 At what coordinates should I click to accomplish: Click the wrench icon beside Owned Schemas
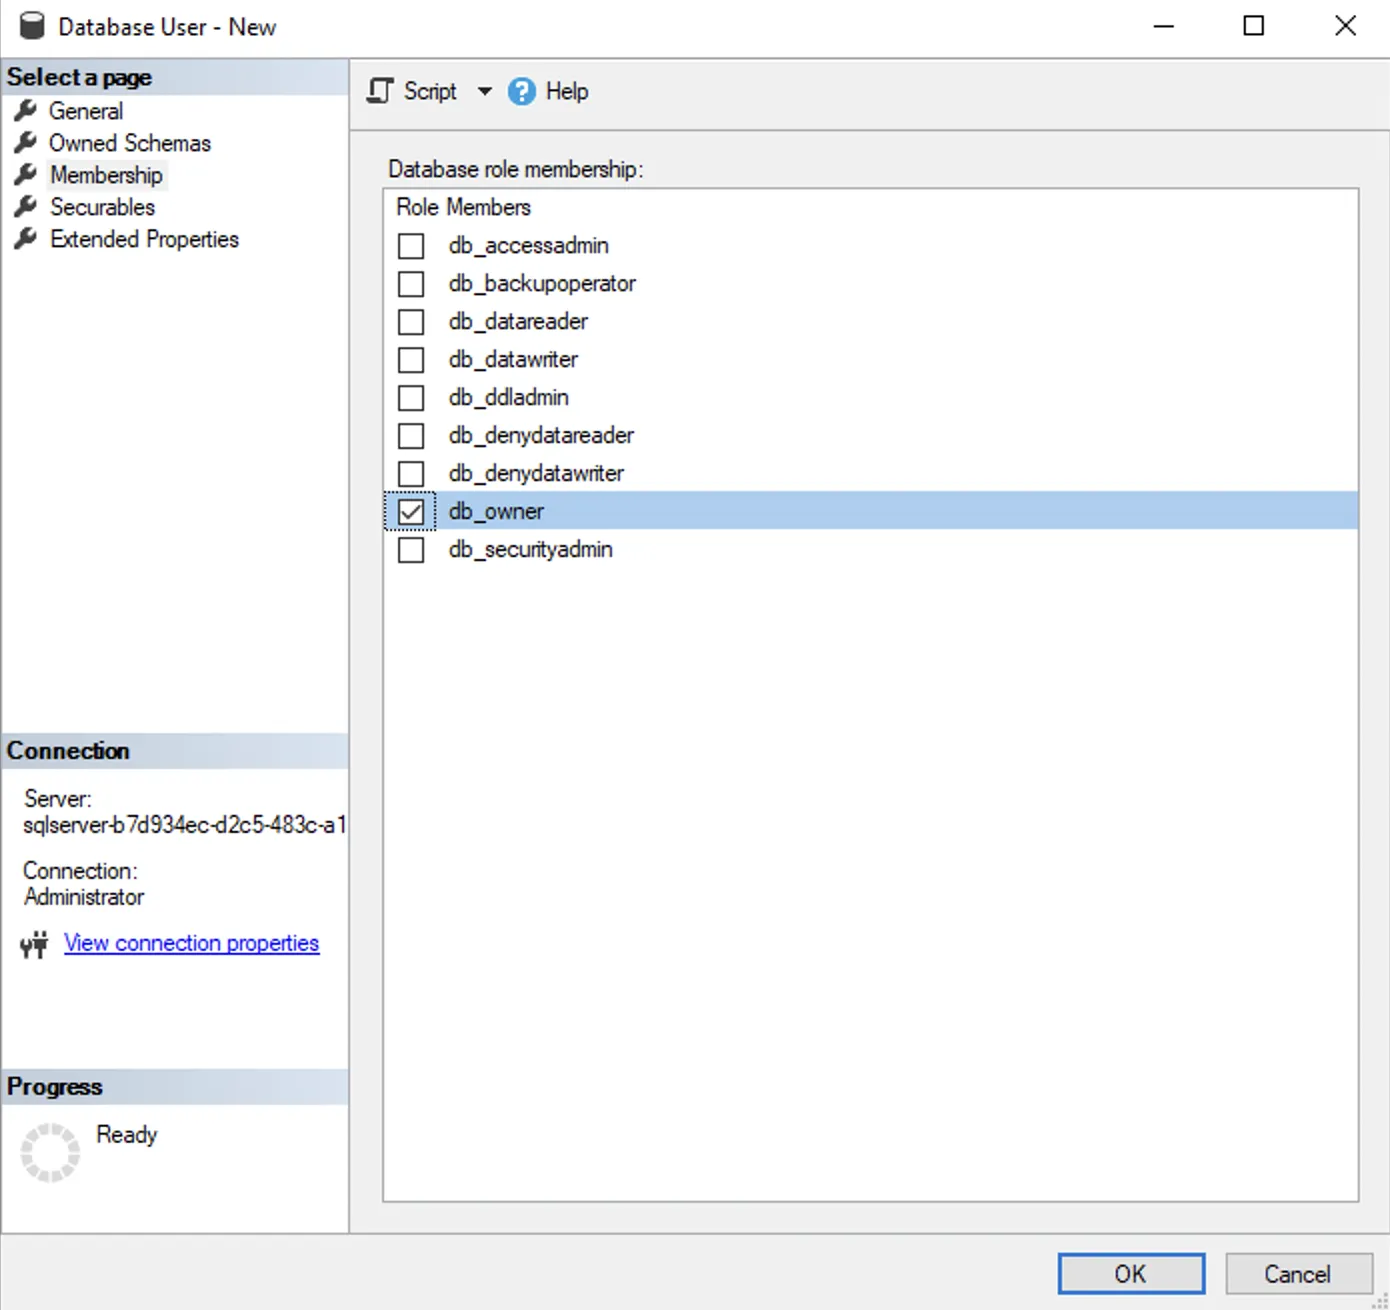point(26,142)
